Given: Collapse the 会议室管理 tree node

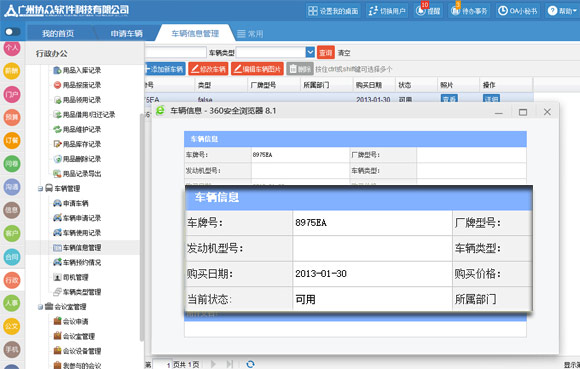Looking at the screenshot, I should (40, 307).
